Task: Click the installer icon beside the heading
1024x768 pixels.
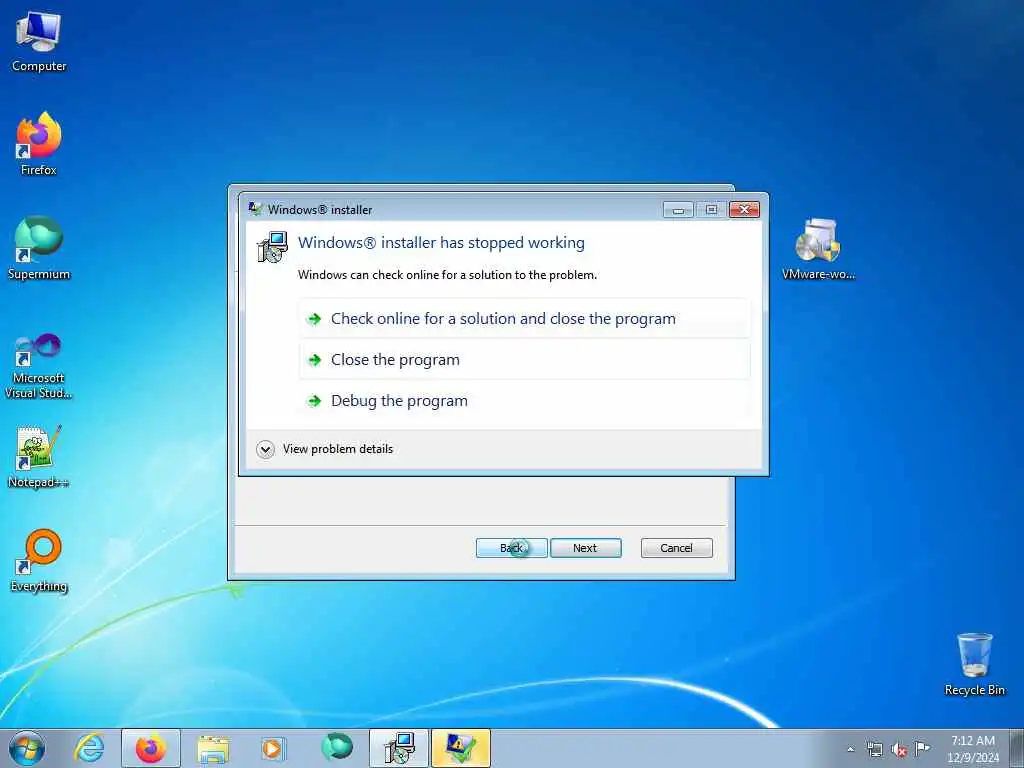Action: tap(272, 248)
